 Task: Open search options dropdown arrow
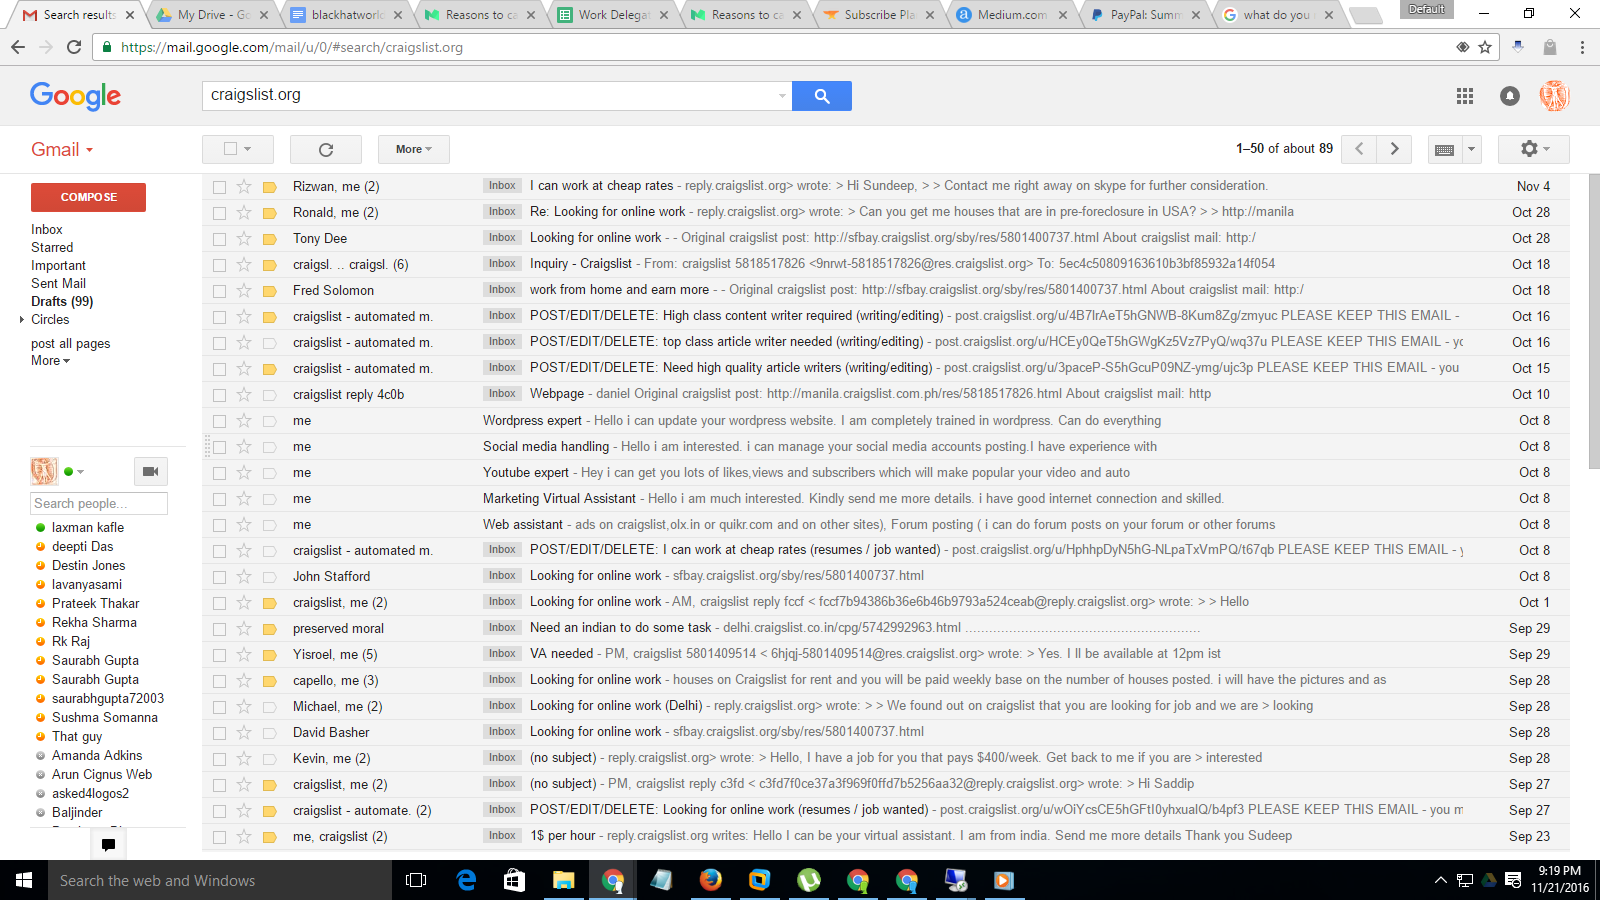[782, 96]
